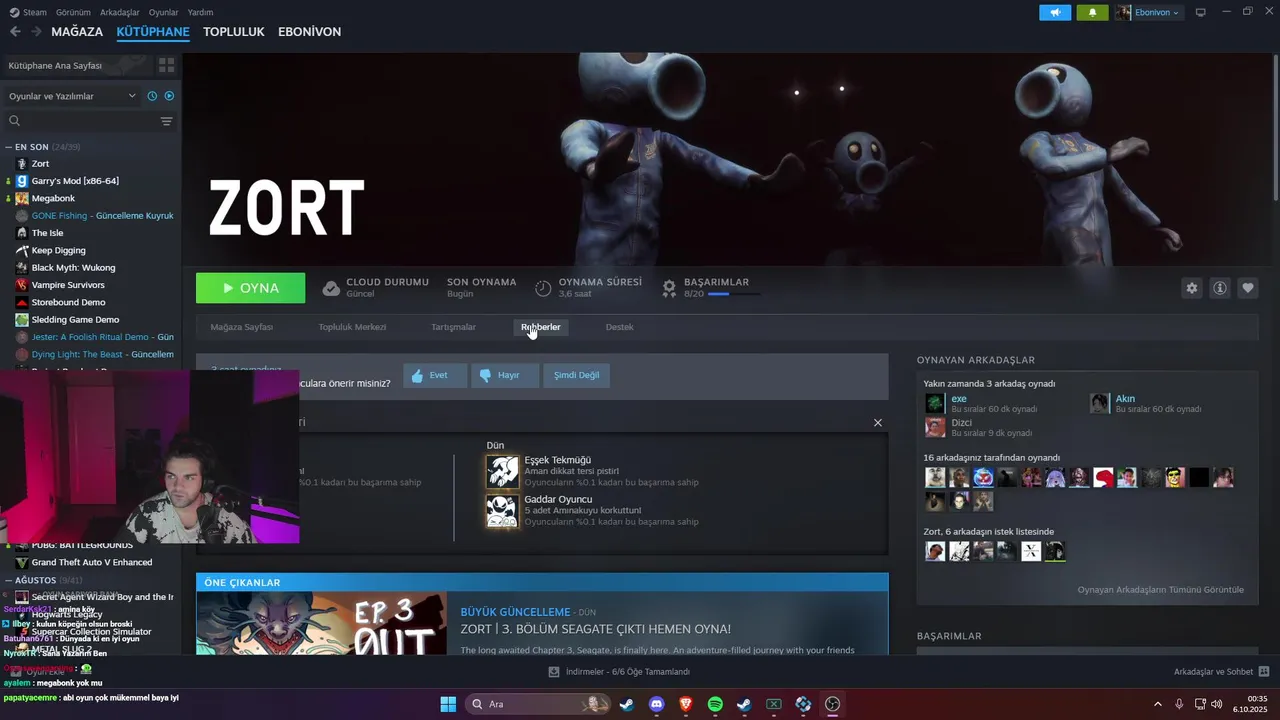Close the achievements activity panel

(x=878, y=423)
